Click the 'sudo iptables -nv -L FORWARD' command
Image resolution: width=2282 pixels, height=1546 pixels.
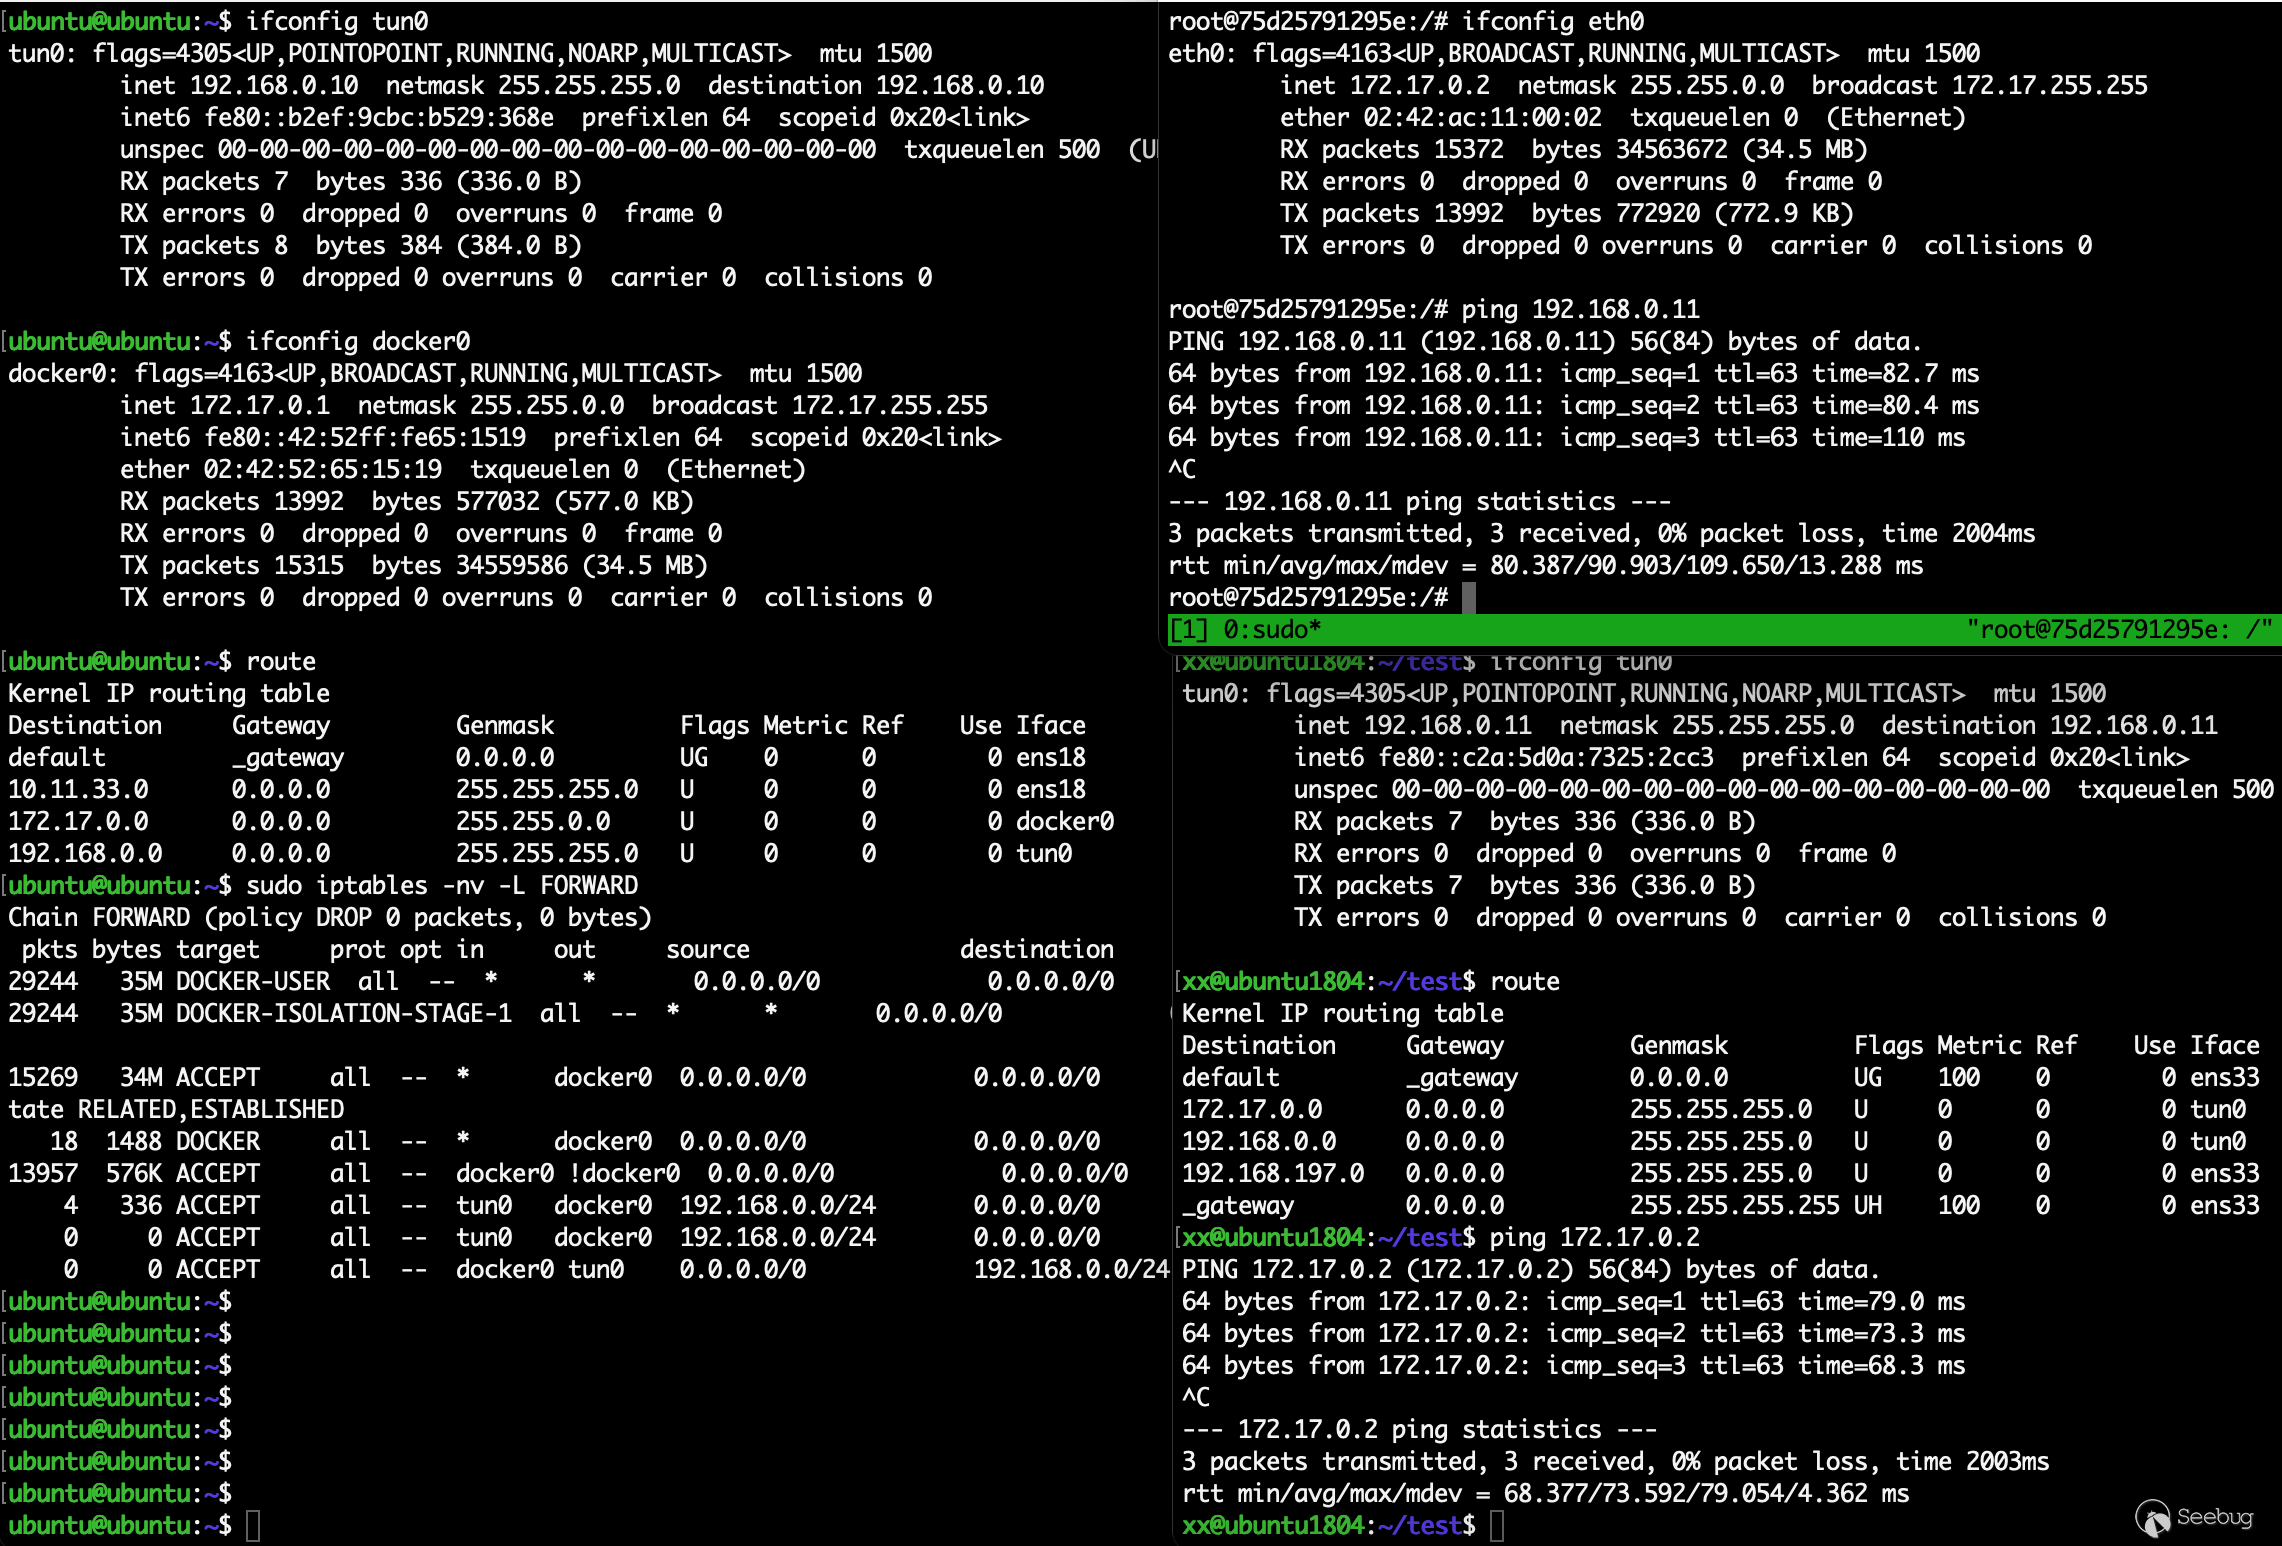tap(442, 885)
